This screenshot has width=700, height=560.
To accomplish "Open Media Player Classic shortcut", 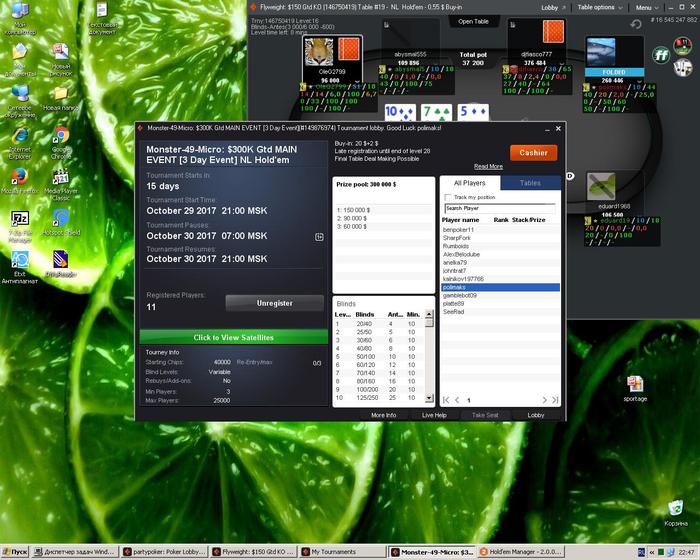I will pos(60,178).
